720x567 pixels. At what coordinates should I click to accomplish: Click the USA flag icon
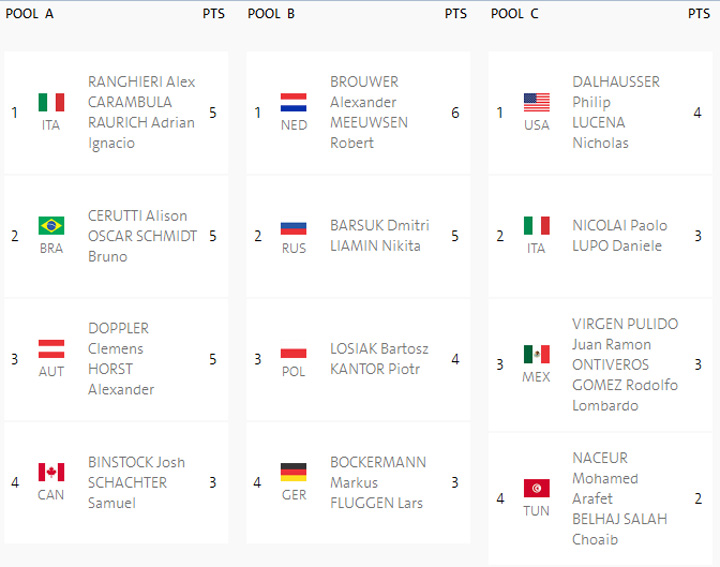[537, 102]
